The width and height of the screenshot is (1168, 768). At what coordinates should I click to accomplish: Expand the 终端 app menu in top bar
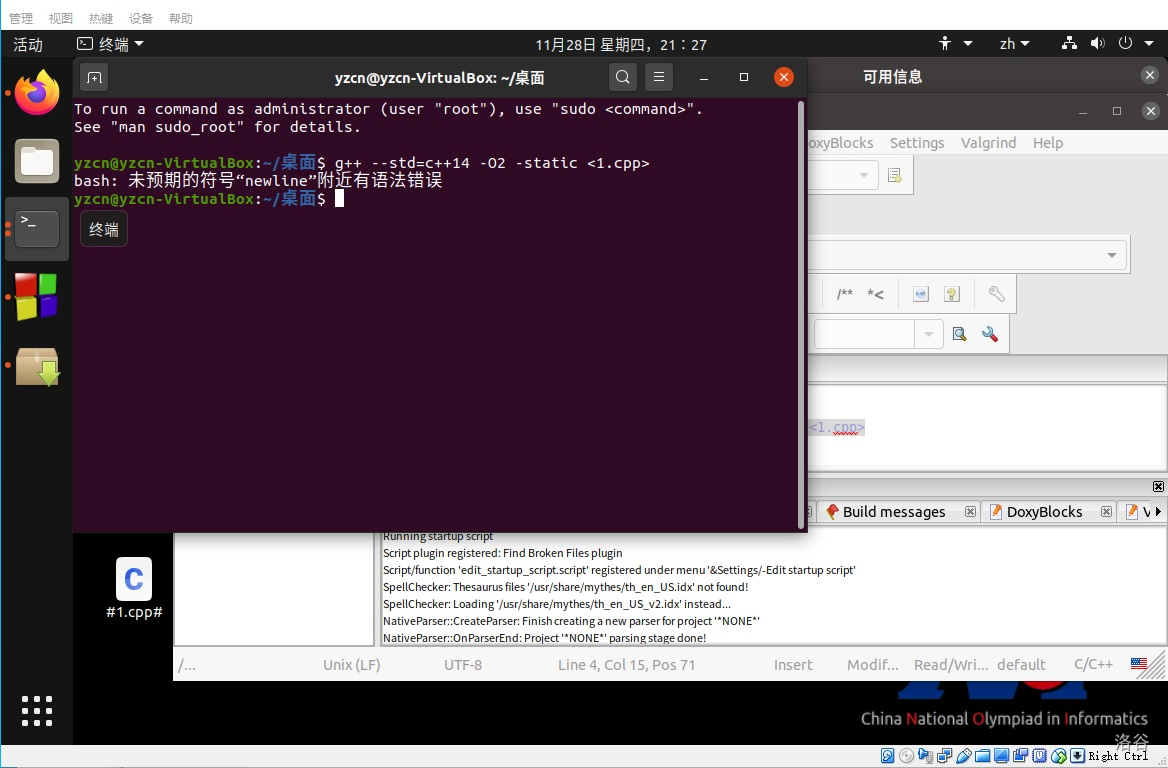(111, 44)
